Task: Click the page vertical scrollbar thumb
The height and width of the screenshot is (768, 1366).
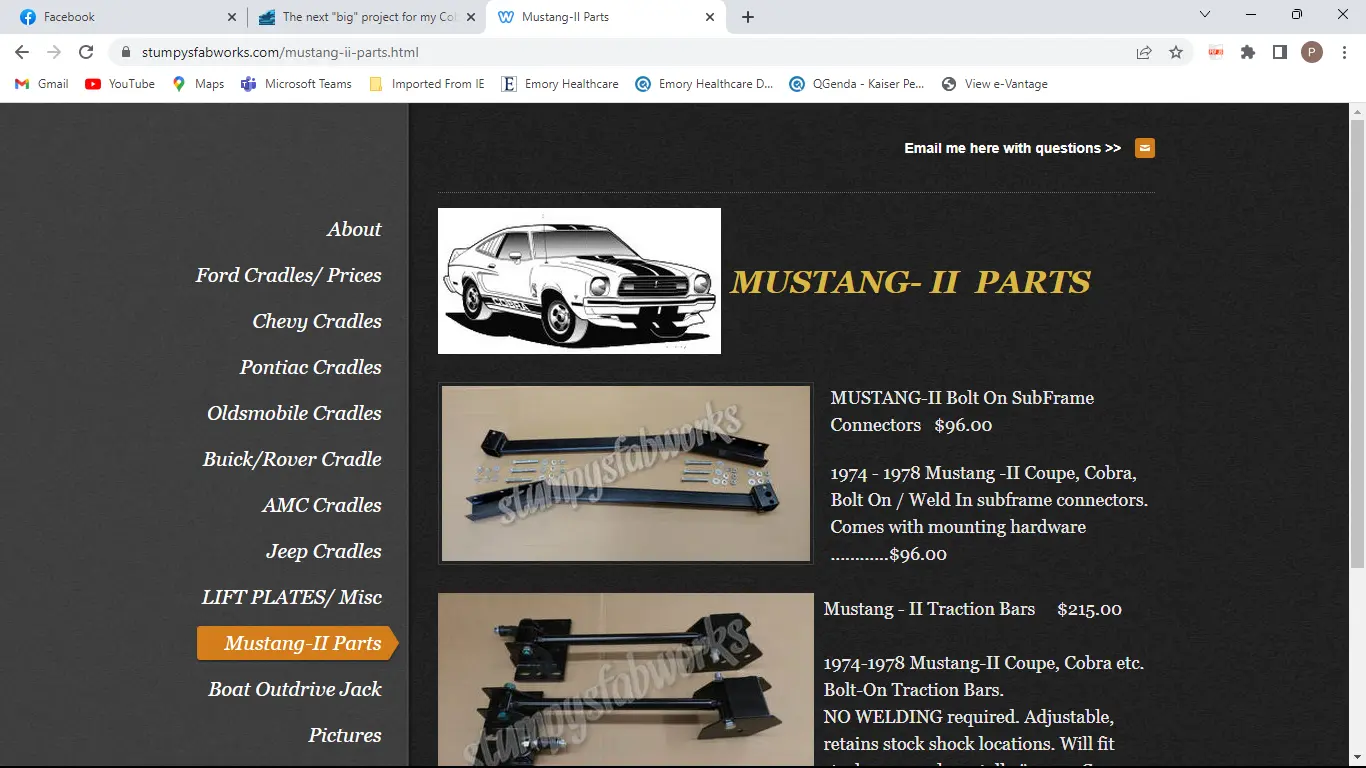Action: coord(1357,343)
